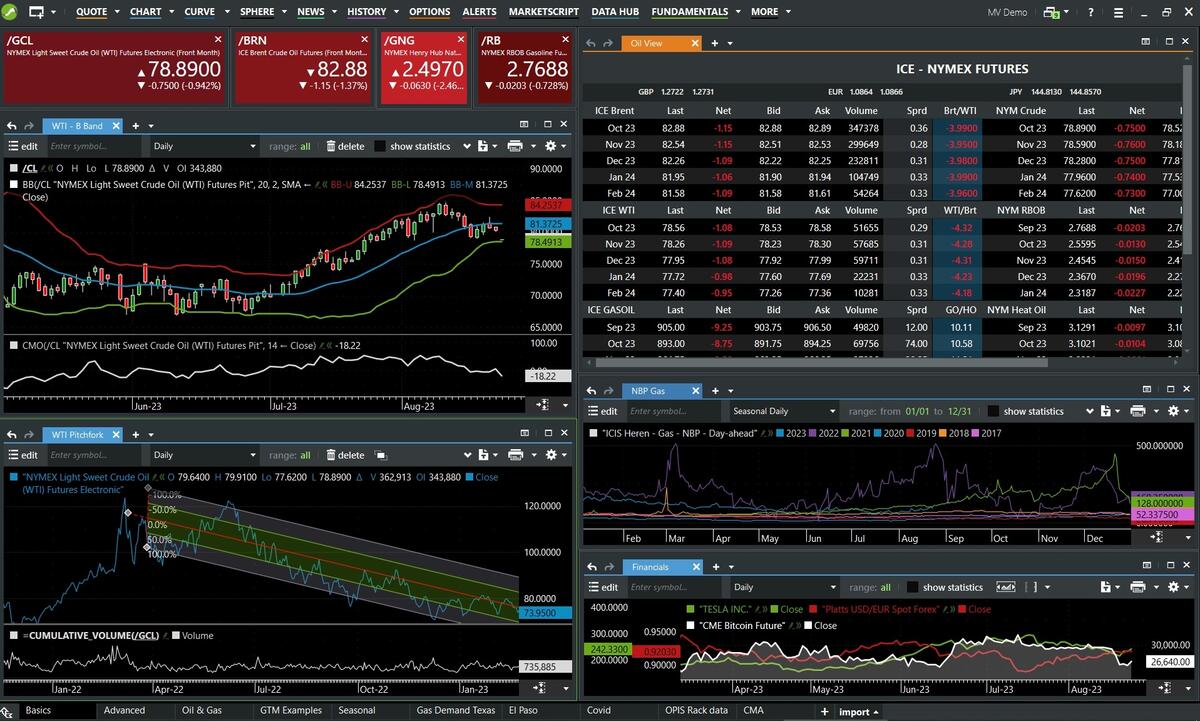The height and width of the screenshot is (721, 1200).
Task: Click the print icon in NBP Gas panel
Action: (1137, 411)
